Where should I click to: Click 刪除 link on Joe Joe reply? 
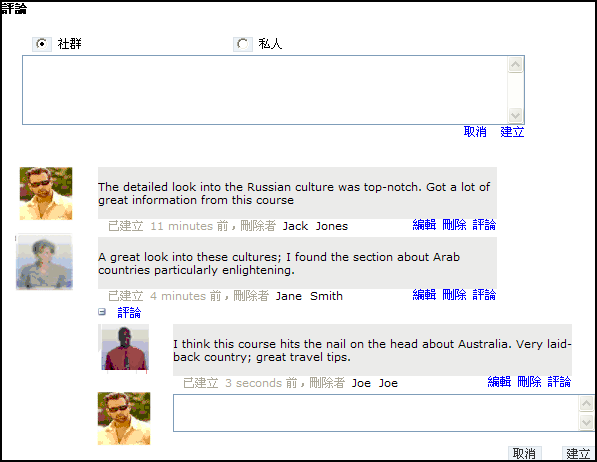coord(529,382)
